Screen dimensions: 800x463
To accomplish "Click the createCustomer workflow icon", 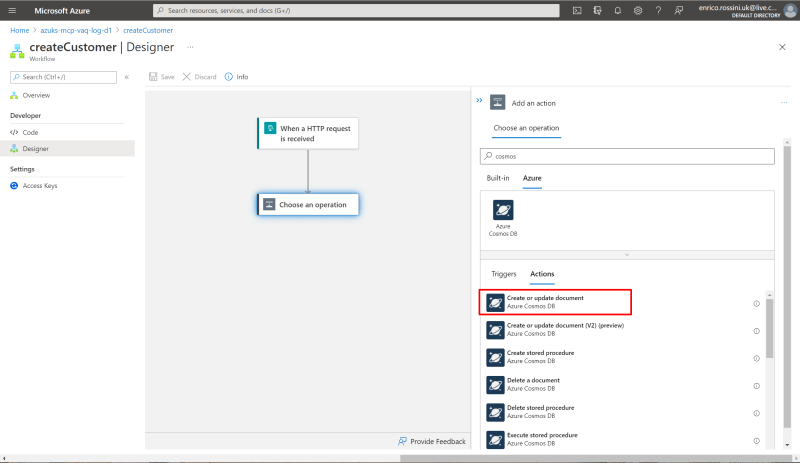I will [x=17, y=51].
